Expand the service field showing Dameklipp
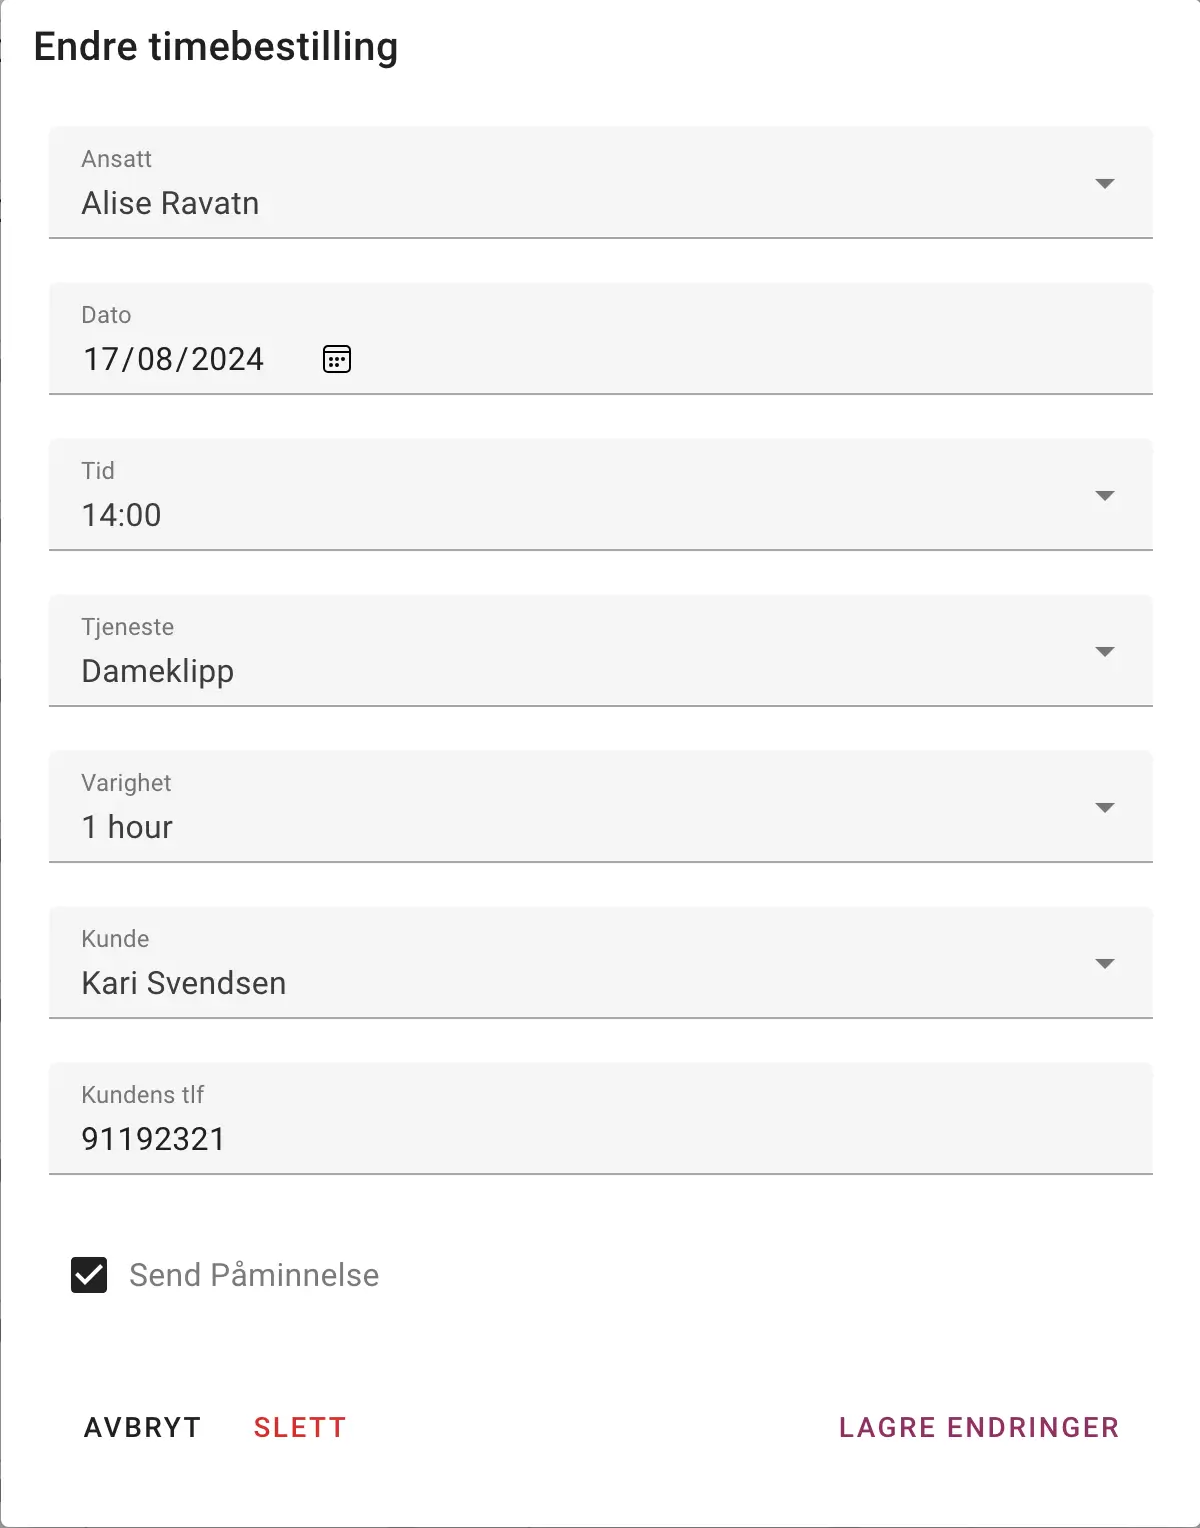The image size is (1200, 1528). tap(158, 671)
